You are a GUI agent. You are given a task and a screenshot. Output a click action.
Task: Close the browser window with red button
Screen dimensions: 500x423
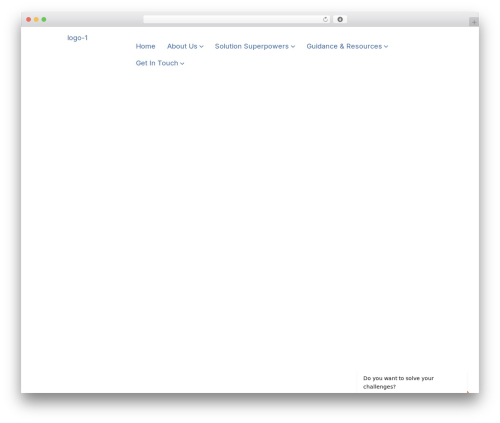pos(29,19)
